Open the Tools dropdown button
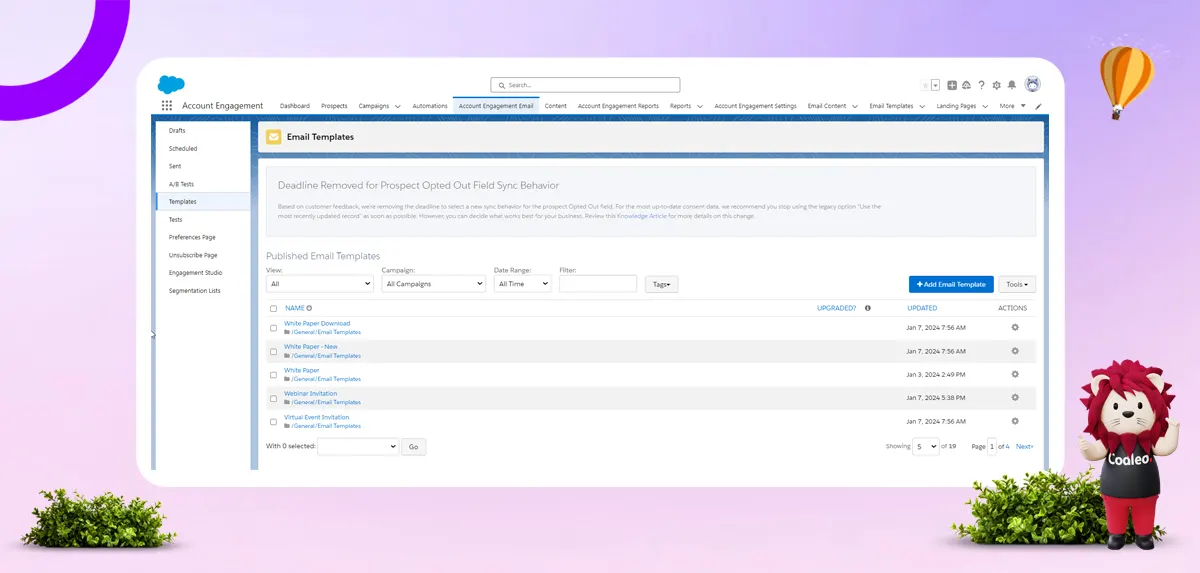The height and width of the screenshot is (573, 1200). click(x=1017, y=284)
